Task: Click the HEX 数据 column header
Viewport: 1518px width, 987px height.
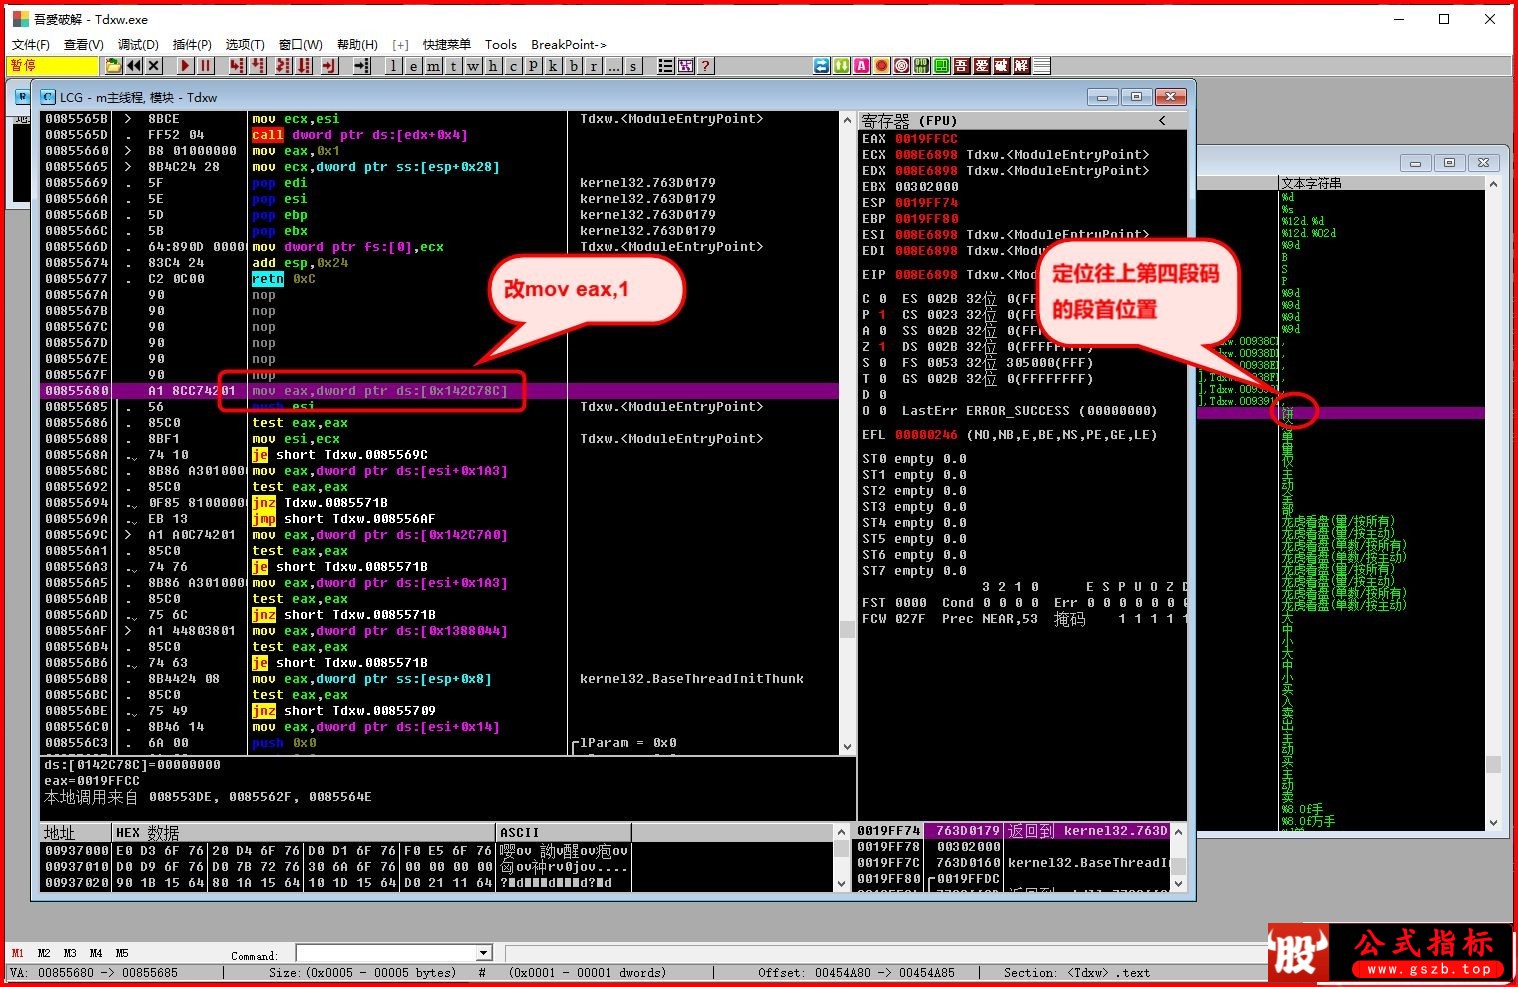Action: 303,832
